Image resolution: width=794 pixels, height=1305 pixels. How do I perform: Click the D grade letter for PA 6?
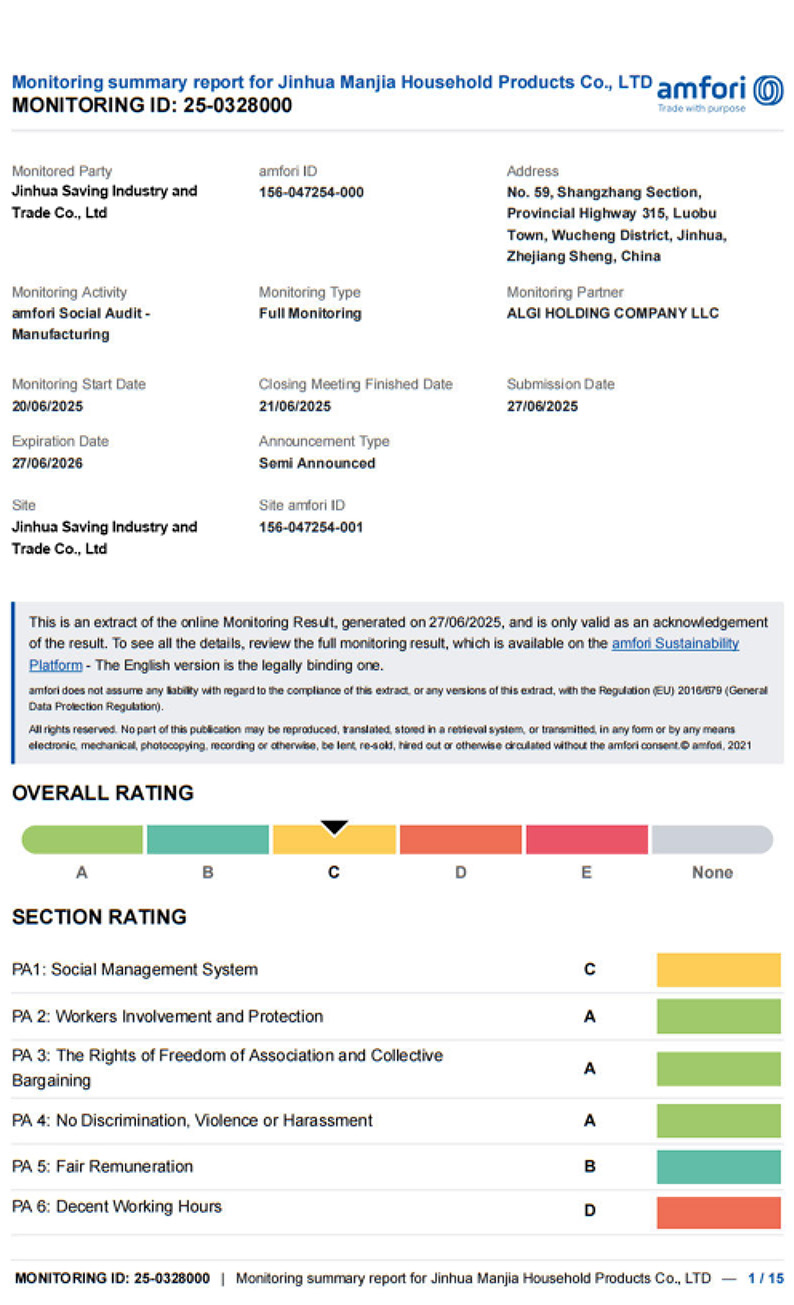tap(590, 1211)
